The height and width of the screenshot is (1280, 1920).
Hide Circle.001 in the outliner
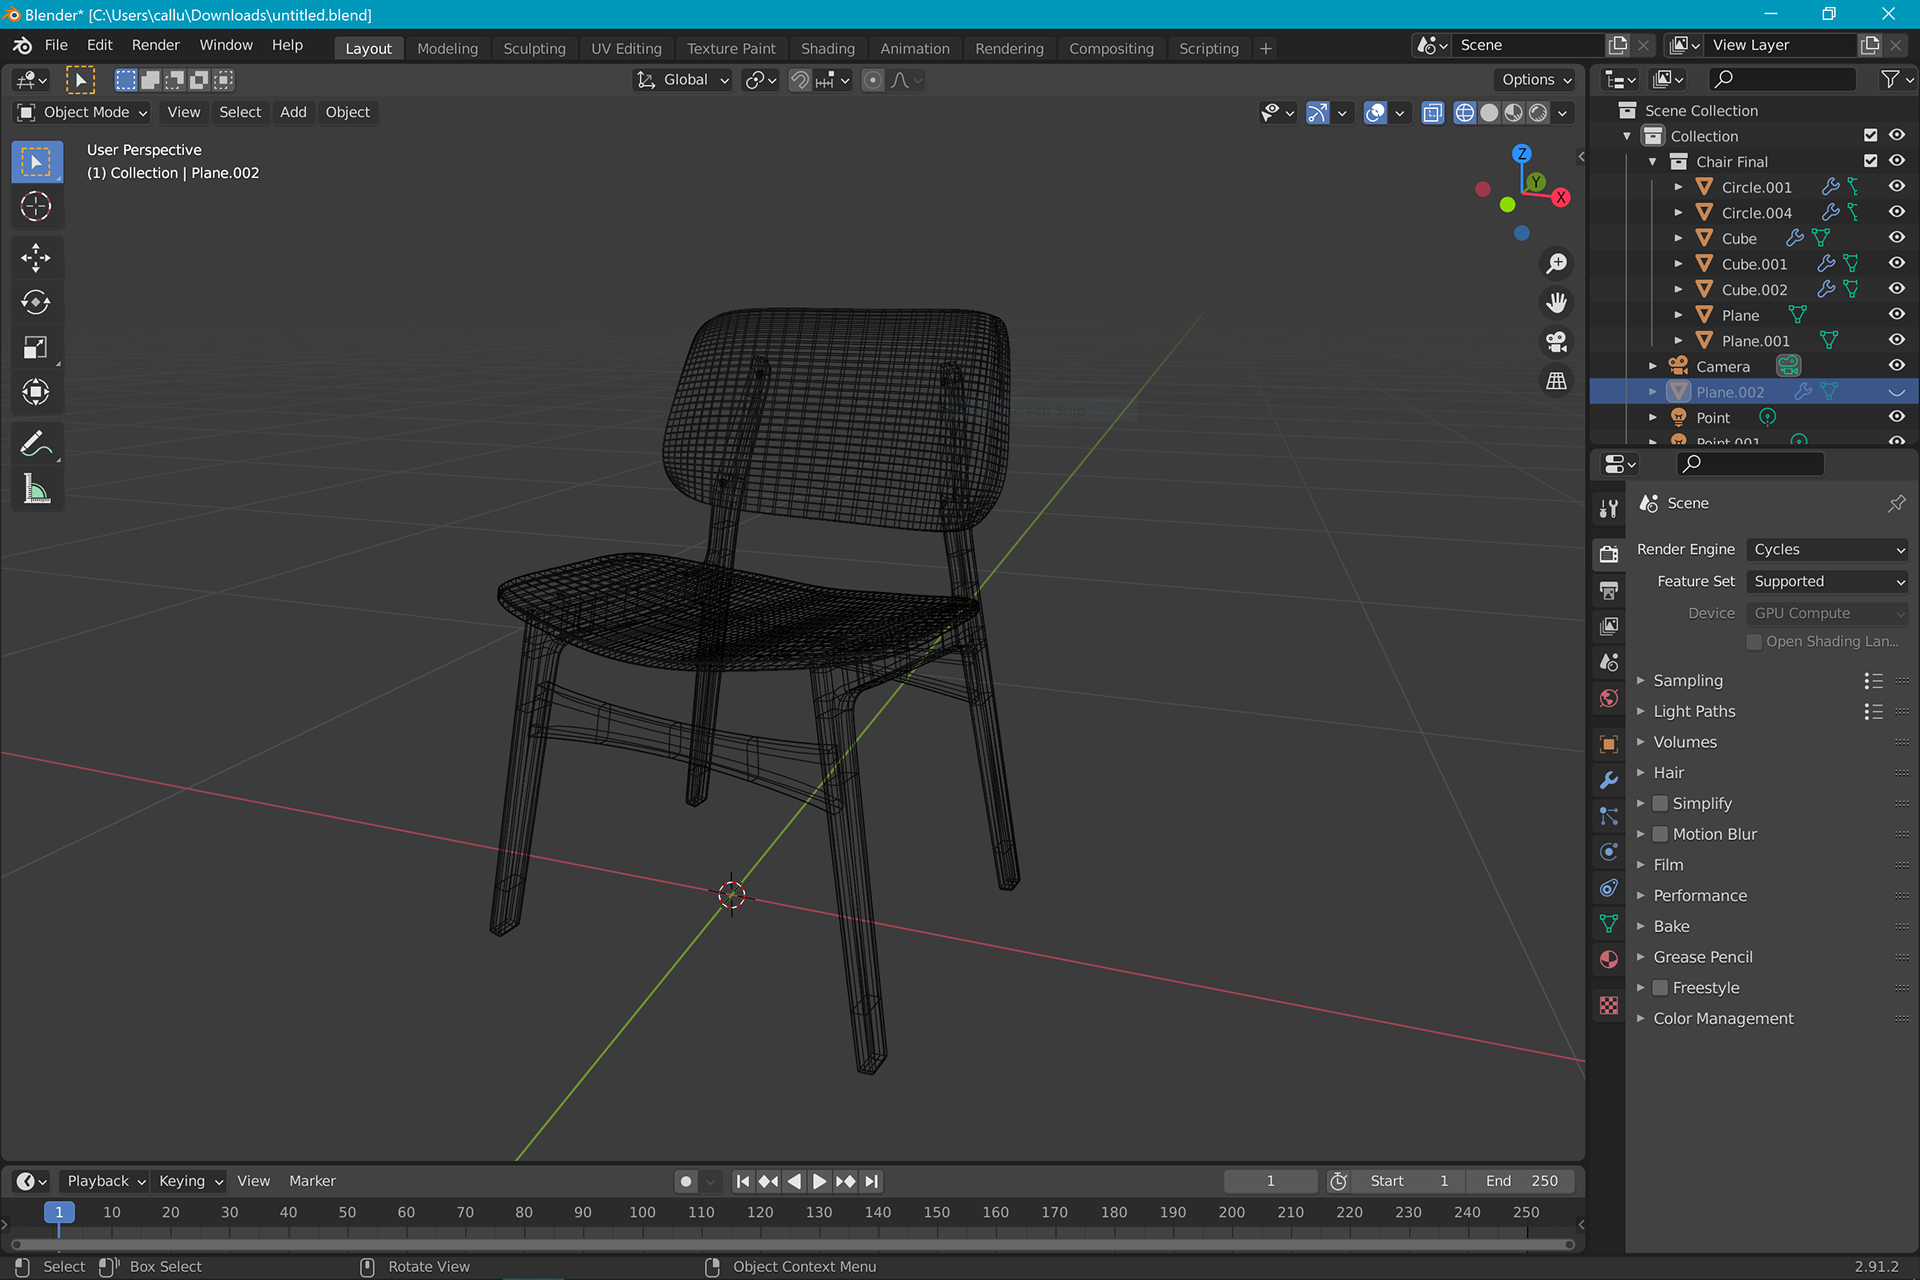pos(1896,187)
